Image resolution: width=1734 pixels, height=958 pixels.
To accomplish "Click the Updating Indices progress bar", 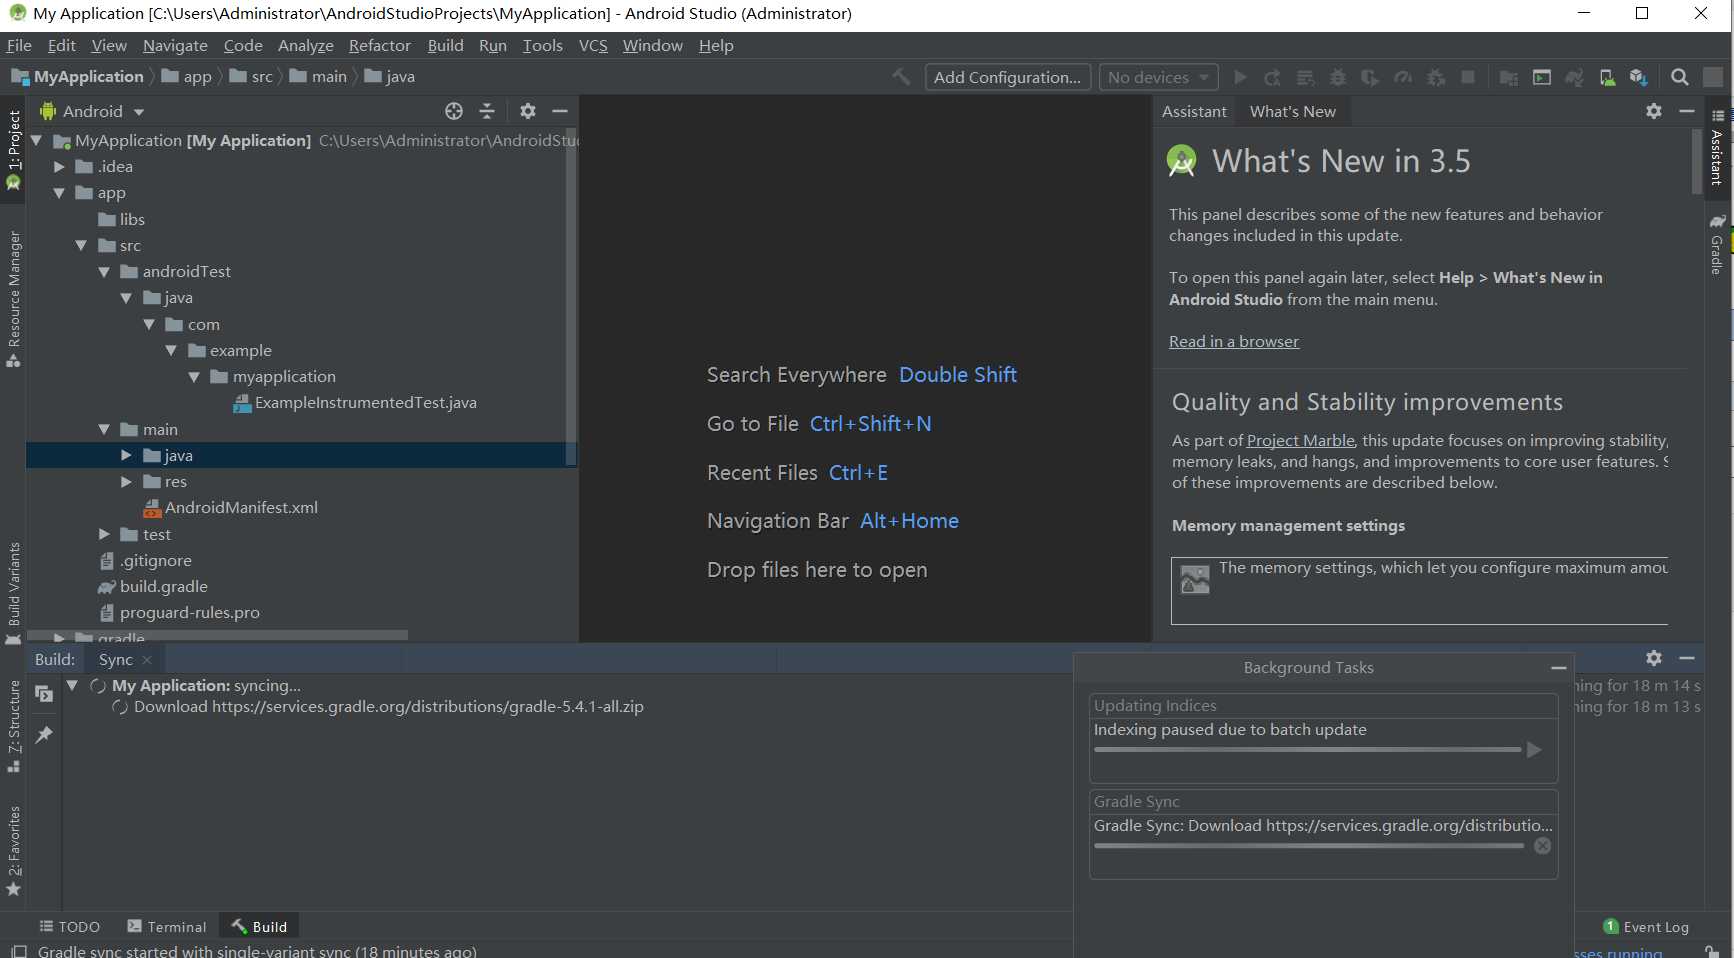I will [x=1307, y=750].
